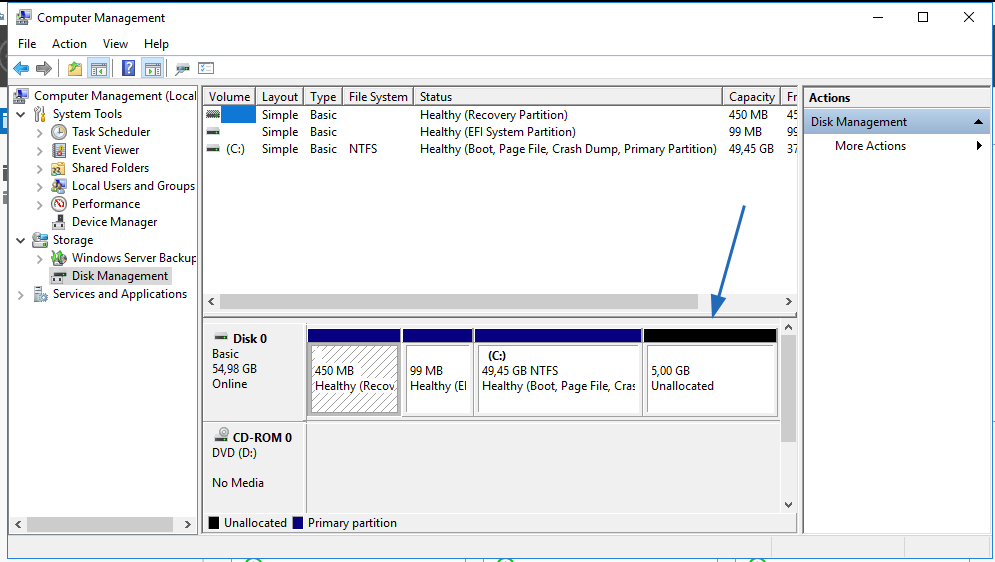Toggle the Show/Hide Console Tree button

click(x=98, y=68)
